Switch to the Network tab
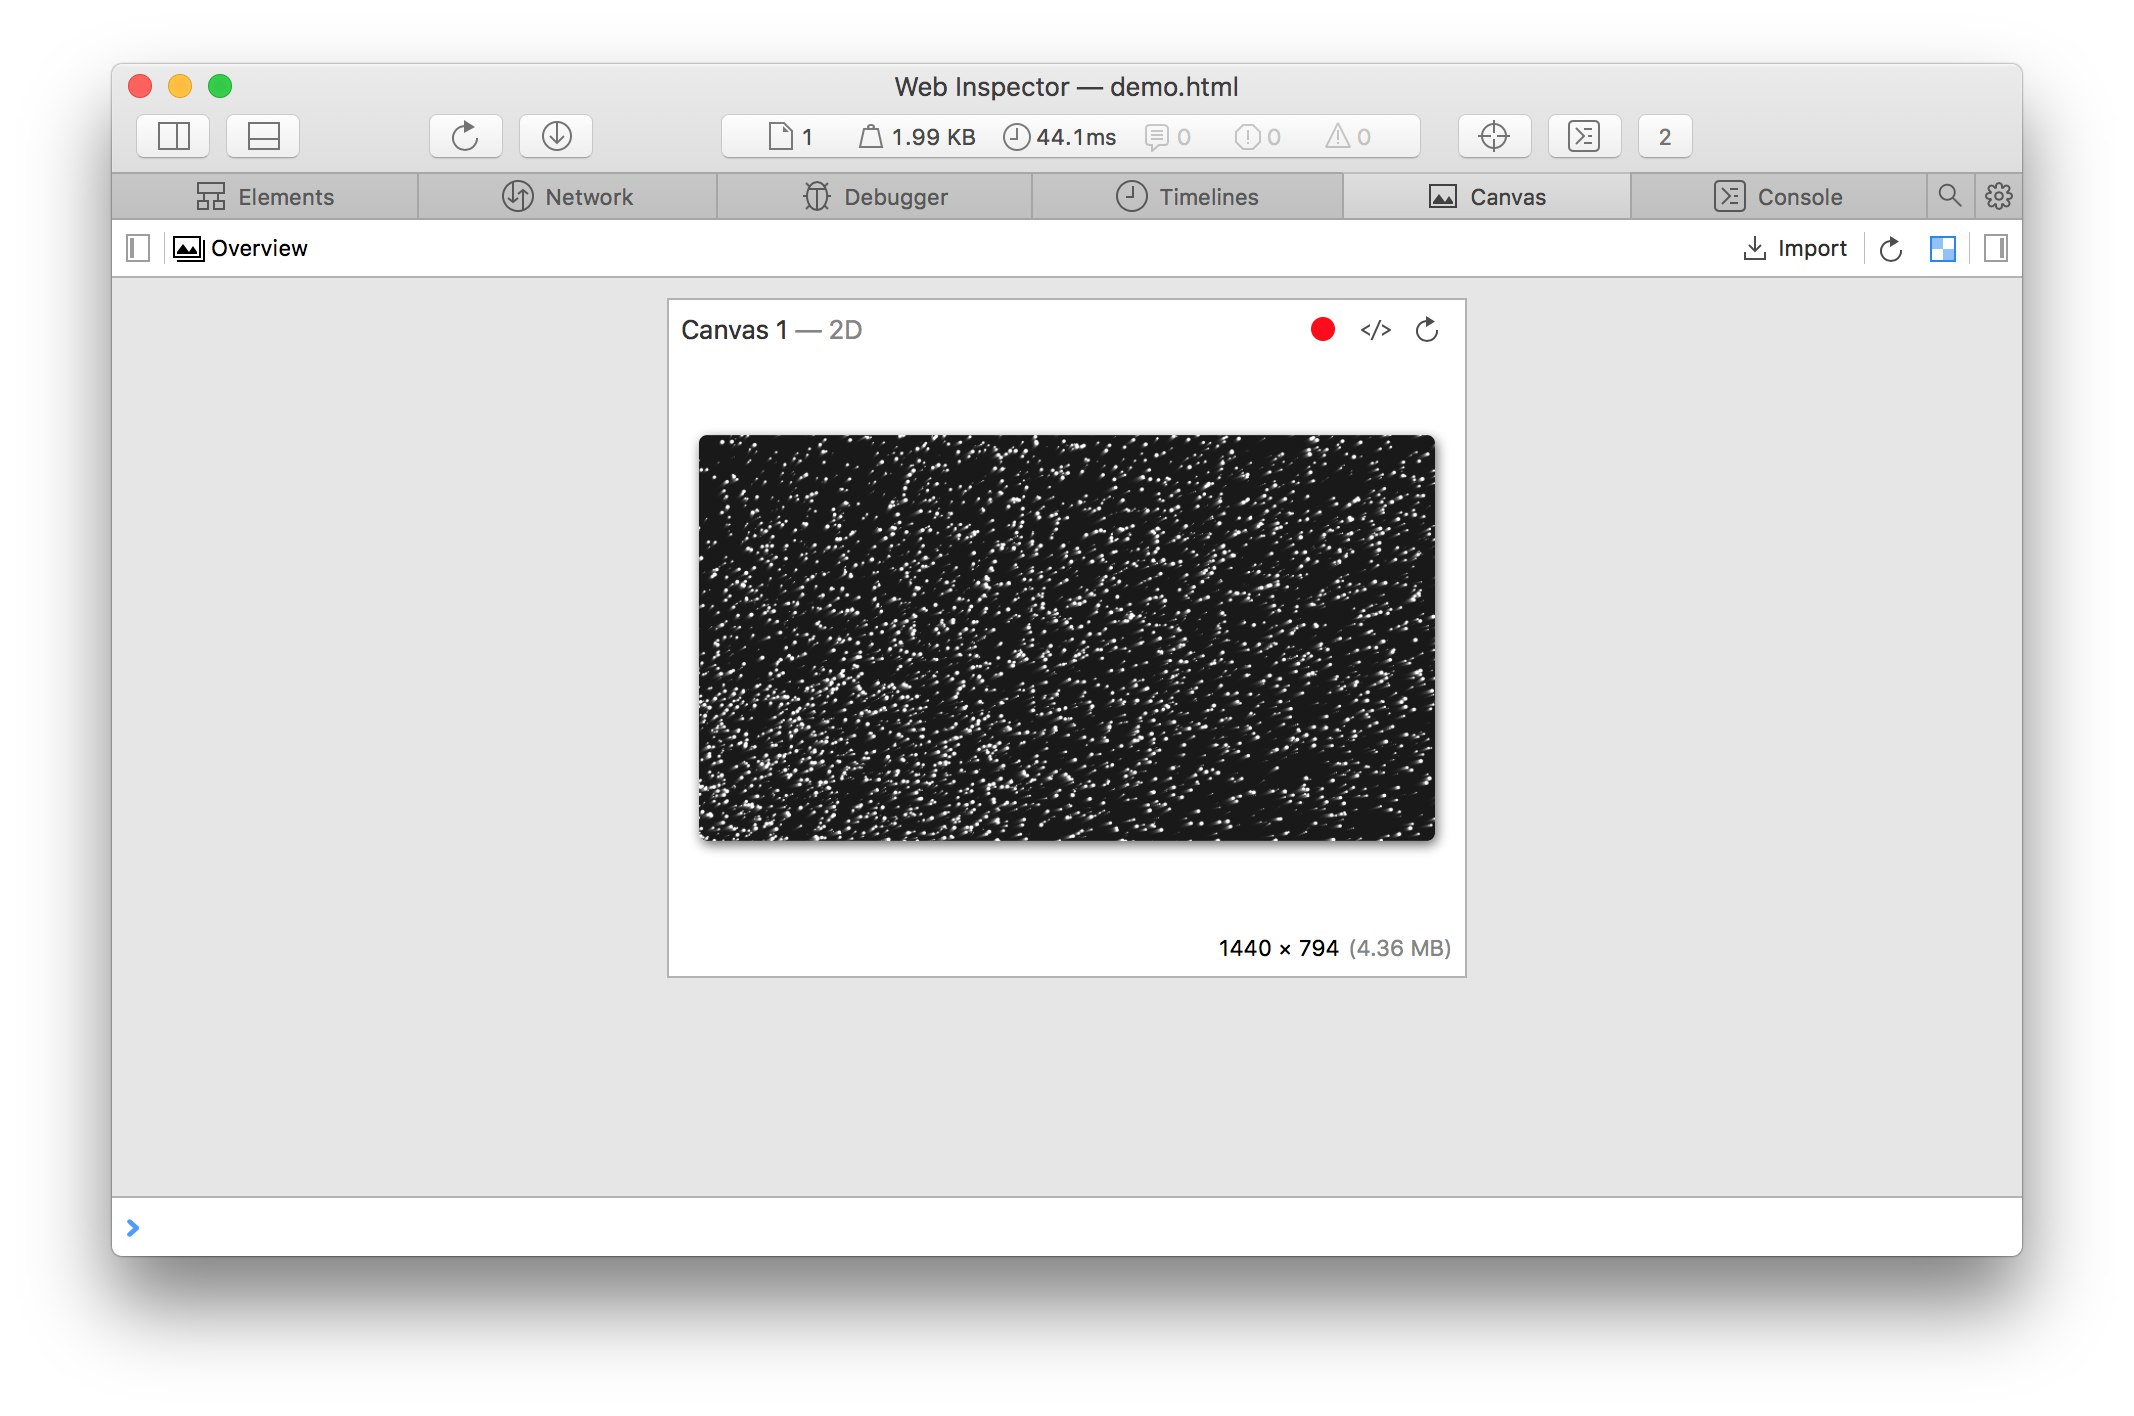This screenshot has width=2134, height=1416. point(567,197)
